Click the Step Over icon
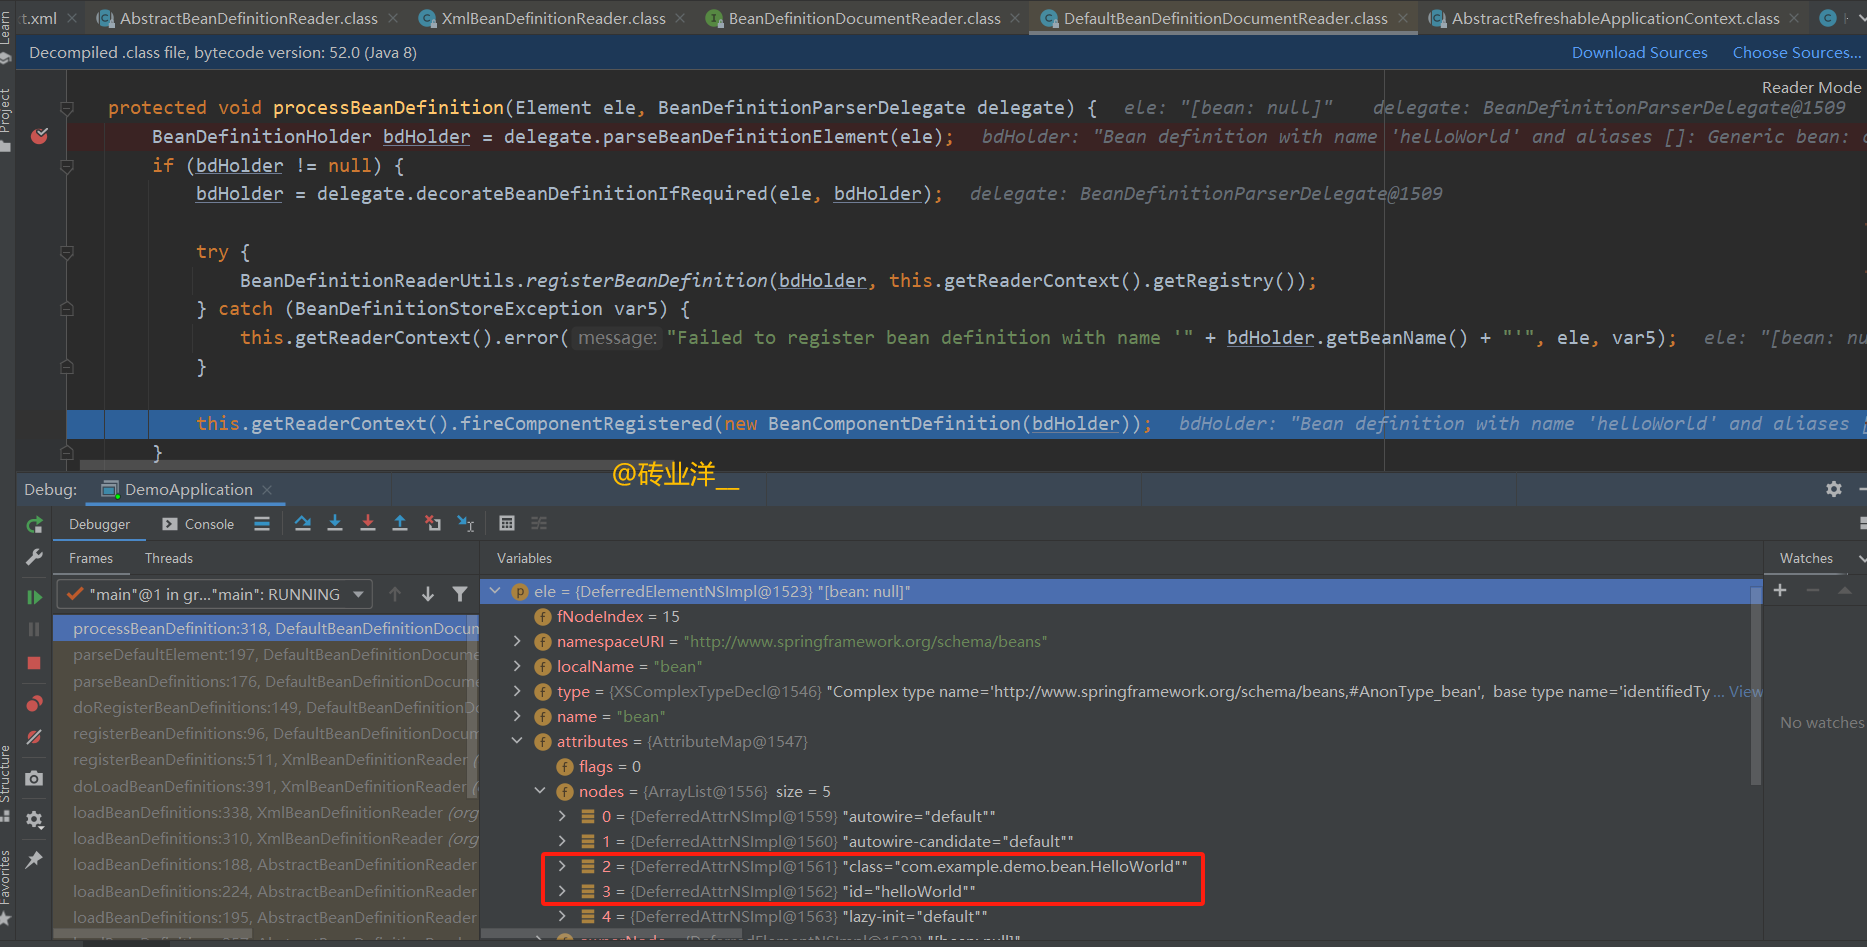 pos(303,523)
